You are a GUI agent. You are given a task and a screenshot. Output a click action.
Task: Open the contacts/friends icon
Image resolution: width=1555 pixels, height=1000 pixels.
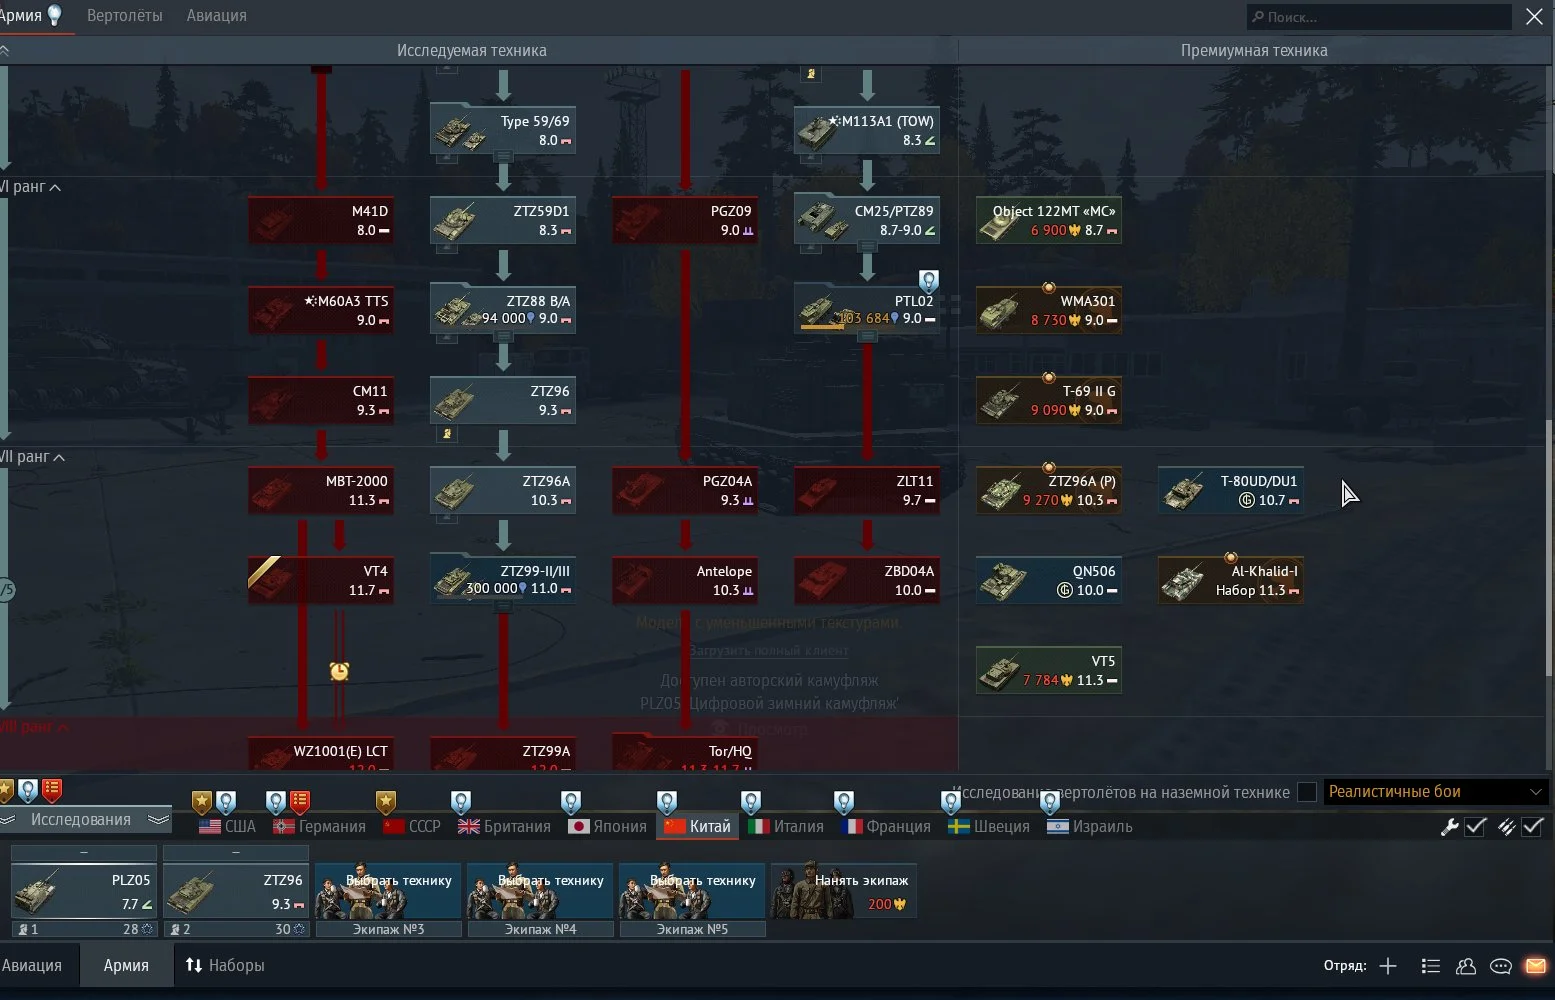1466,966
